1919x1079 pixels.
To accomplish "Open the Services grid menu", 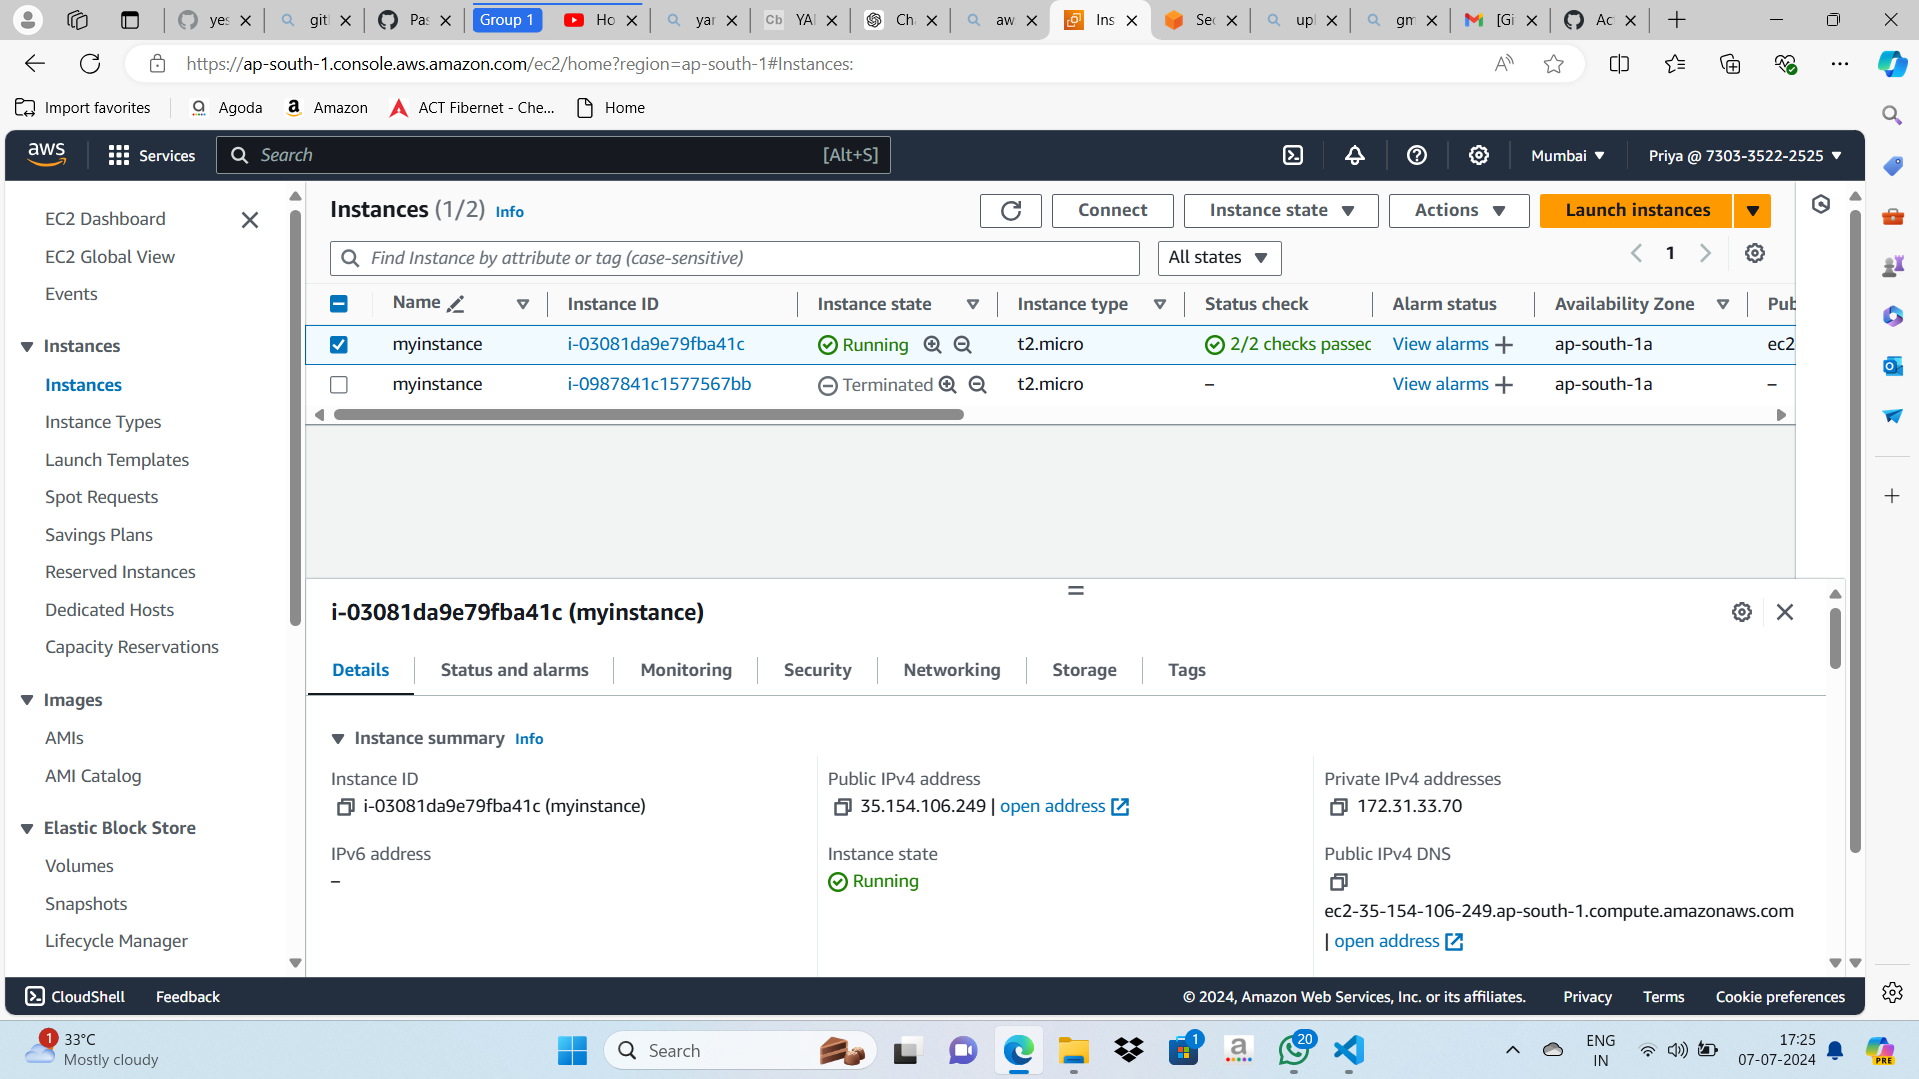I will (x=152, y=155).
